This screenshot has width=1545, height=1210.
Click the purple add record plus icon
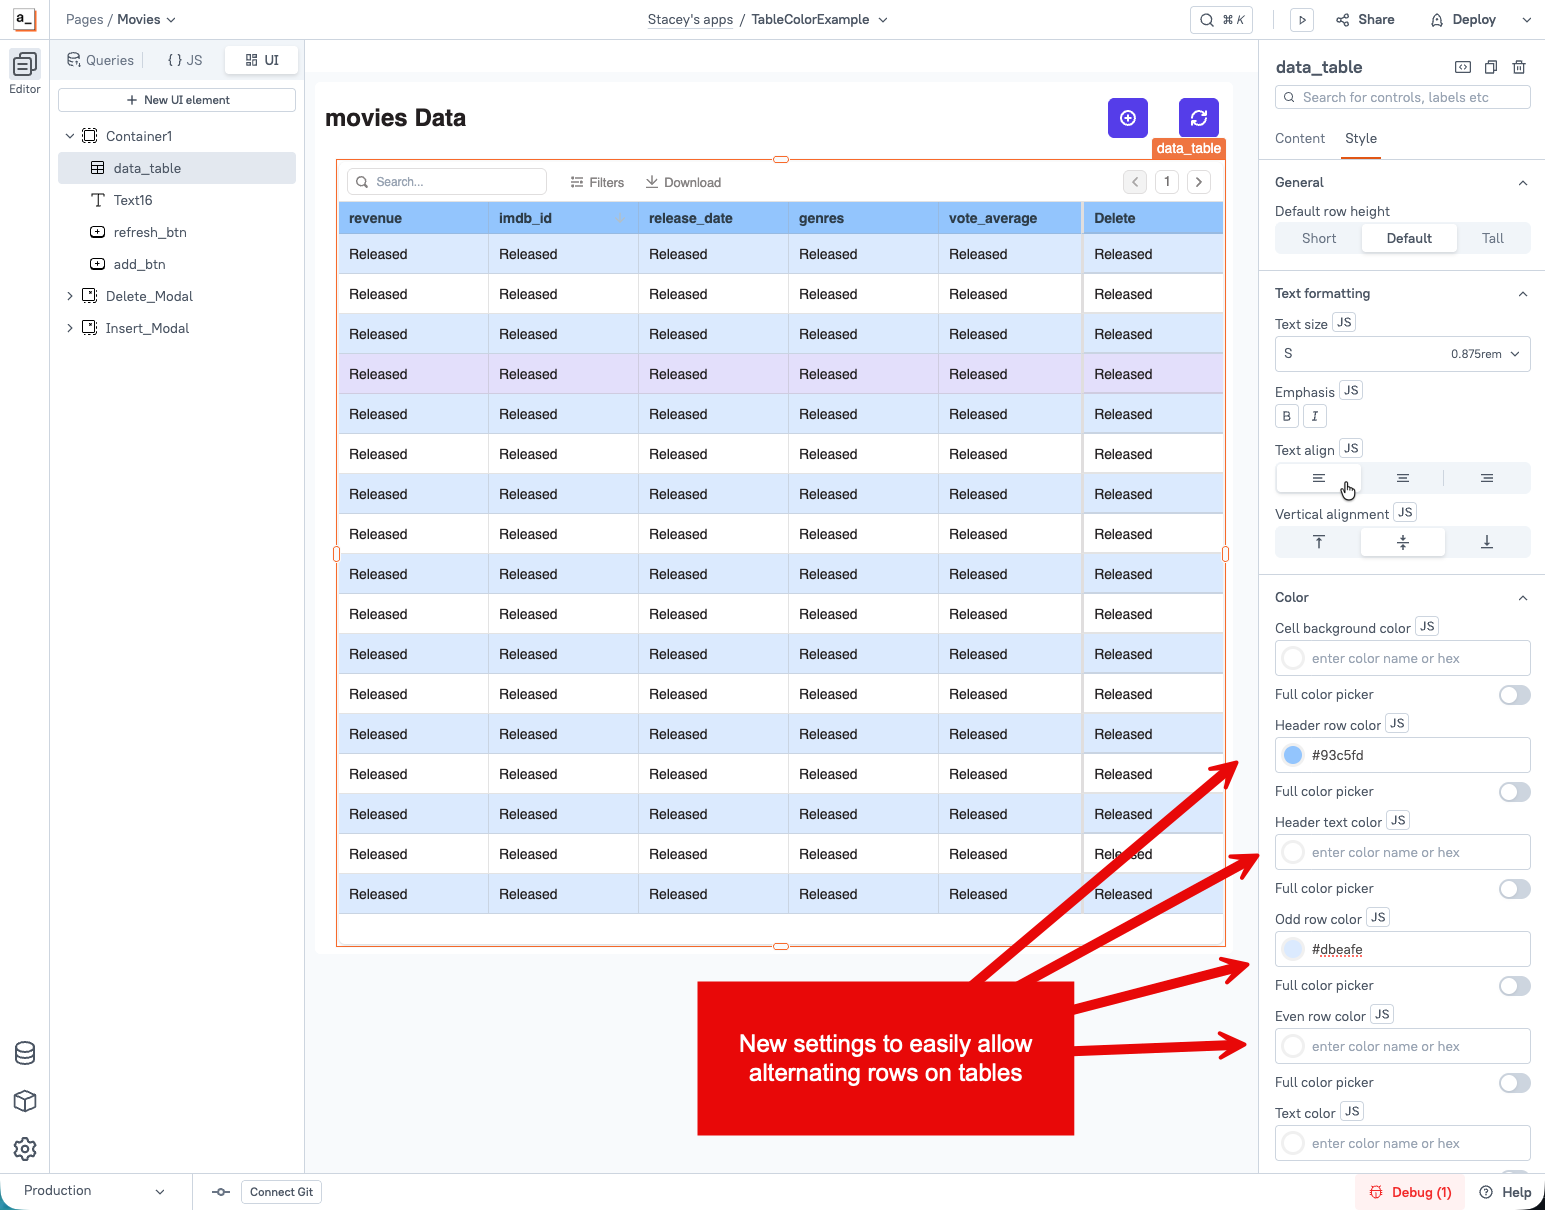[x=1127, y=118]
